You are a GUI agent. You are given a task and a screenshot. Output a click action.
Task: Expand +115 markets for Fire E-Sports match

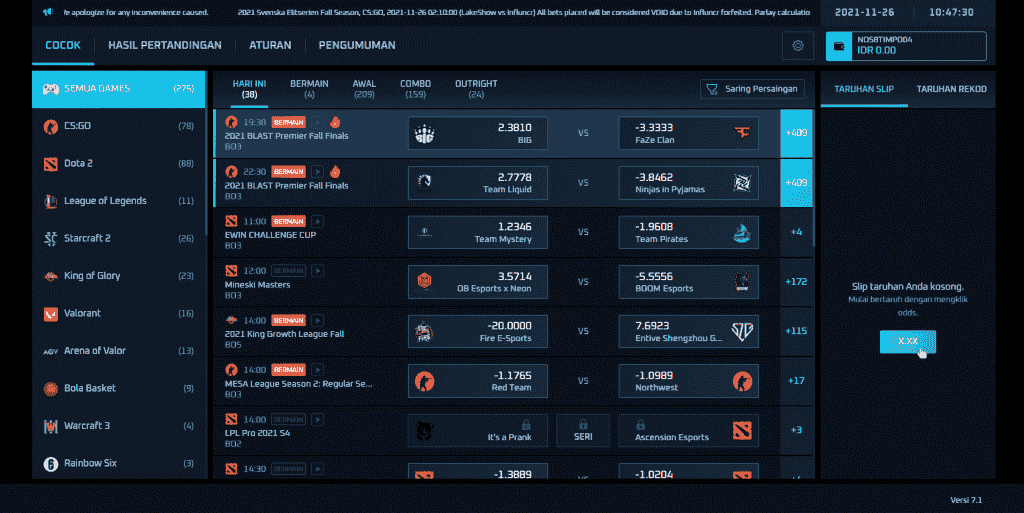[796, 331]
